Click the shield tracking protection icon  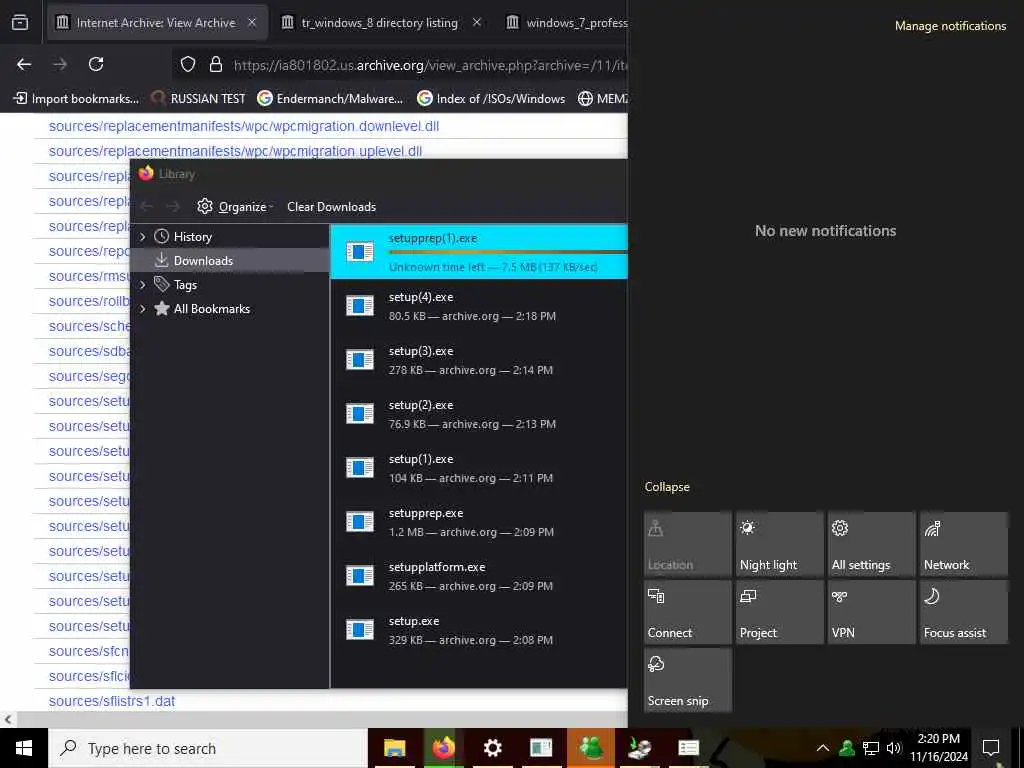click(188, 65)
